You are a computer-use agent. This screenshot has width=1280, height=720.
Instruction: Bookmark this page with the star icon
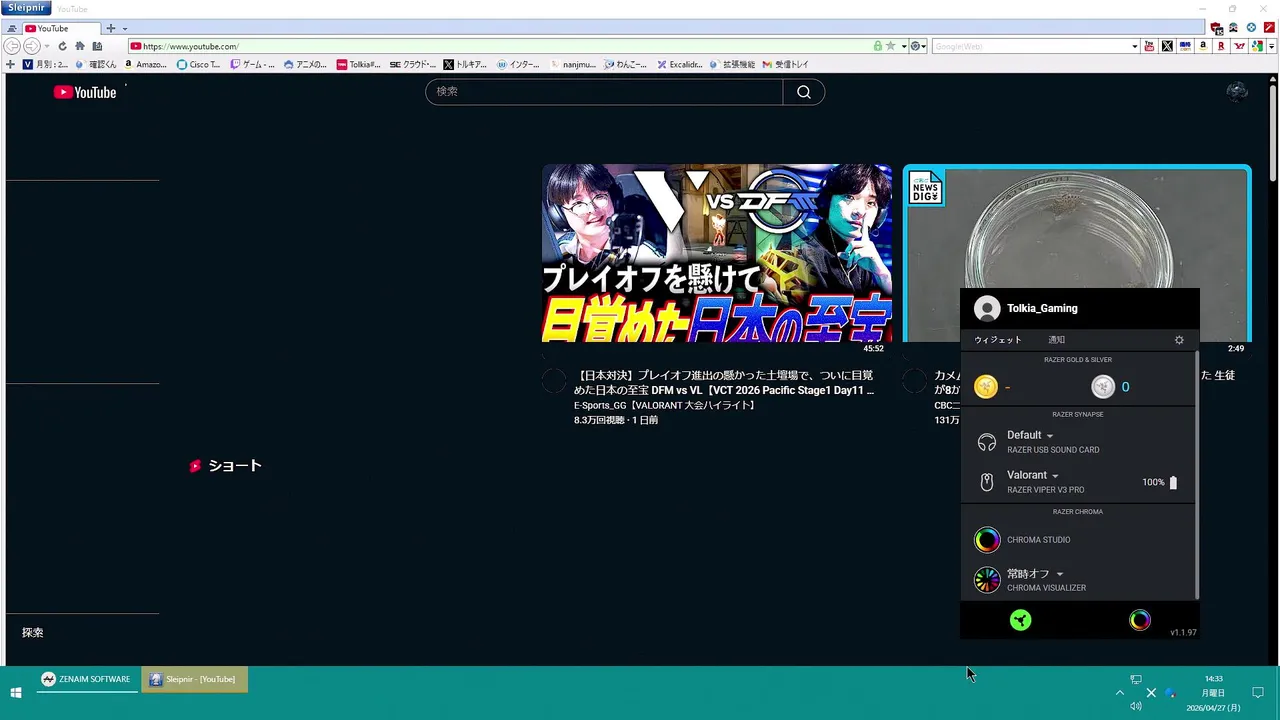(890, 46)
